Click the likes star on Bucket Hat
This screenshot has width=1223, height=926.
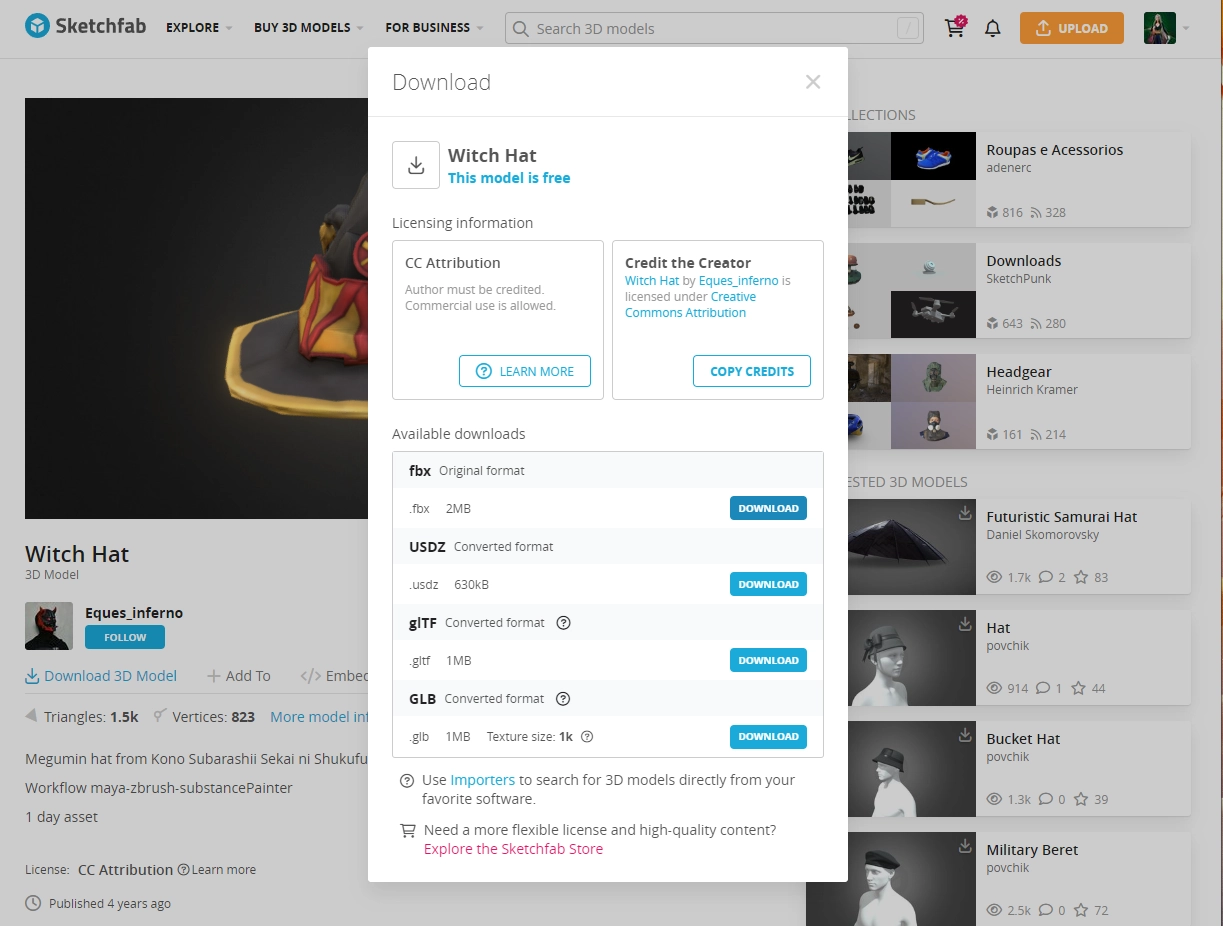(1080, 799)
